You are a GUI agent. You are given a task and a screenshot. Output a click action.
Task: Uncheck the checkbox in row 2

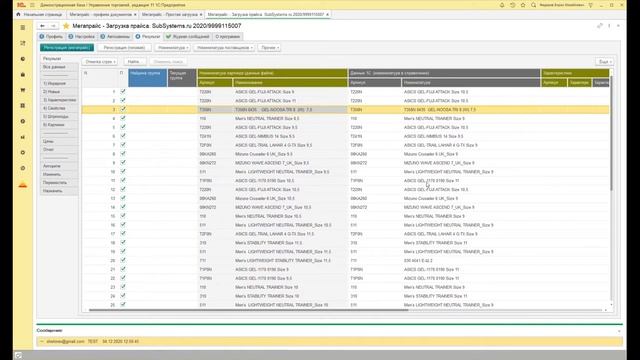(x=123, y=100)
